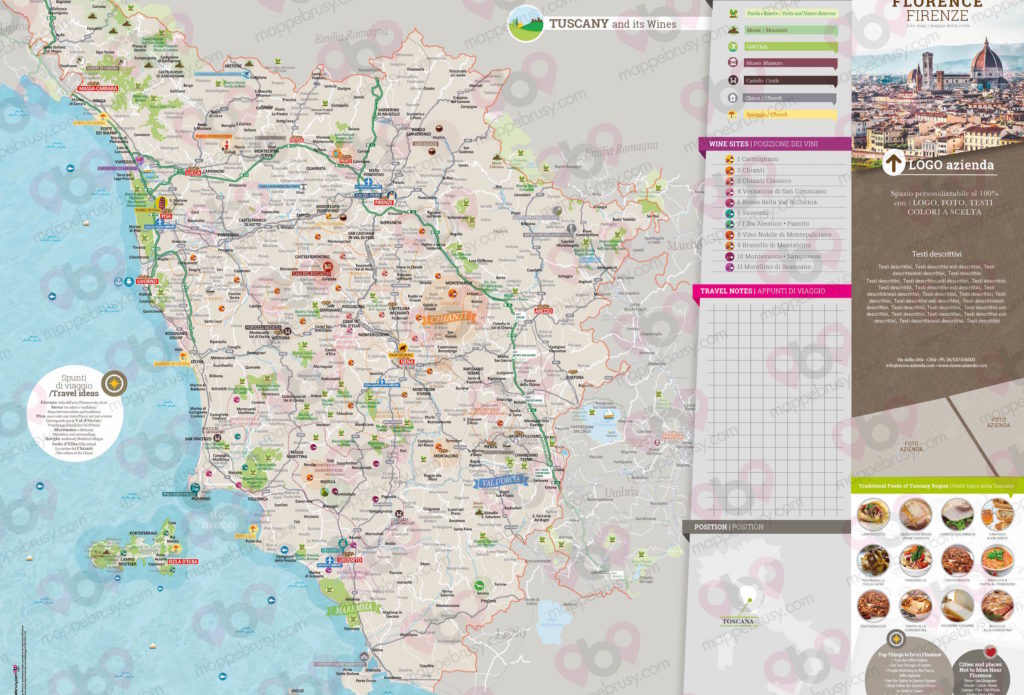Click the Castello / Castle legend icon

pos(733,80)
